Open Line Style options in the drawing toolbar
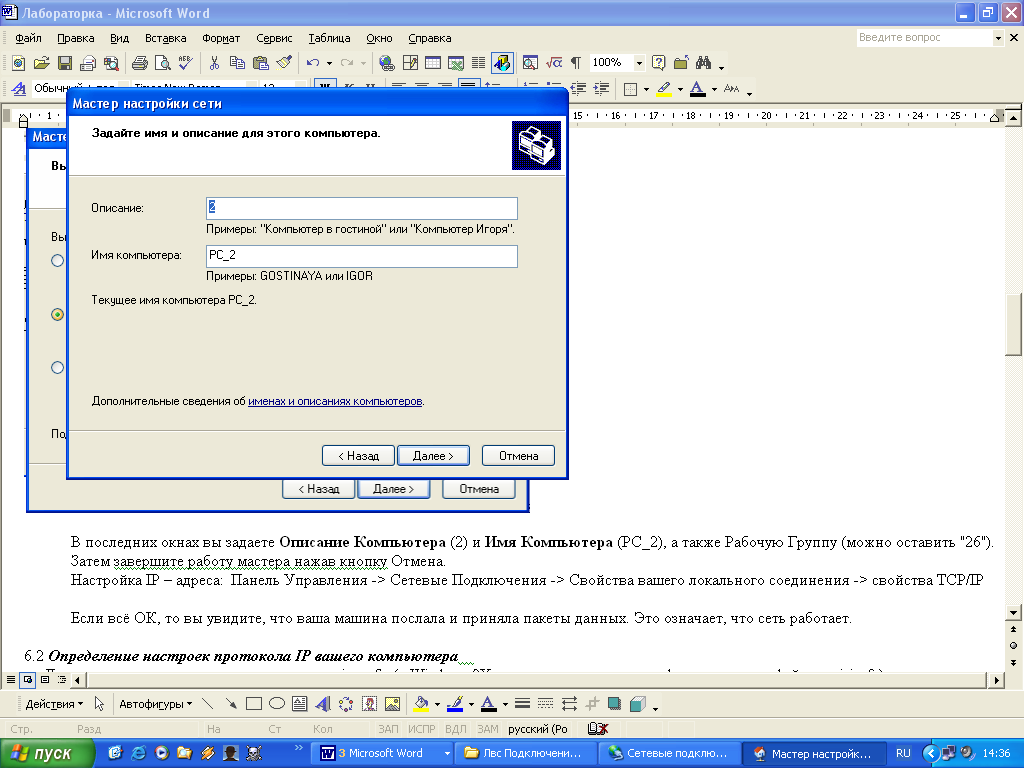Screen dimensions: 1024x768 (522, 703)
